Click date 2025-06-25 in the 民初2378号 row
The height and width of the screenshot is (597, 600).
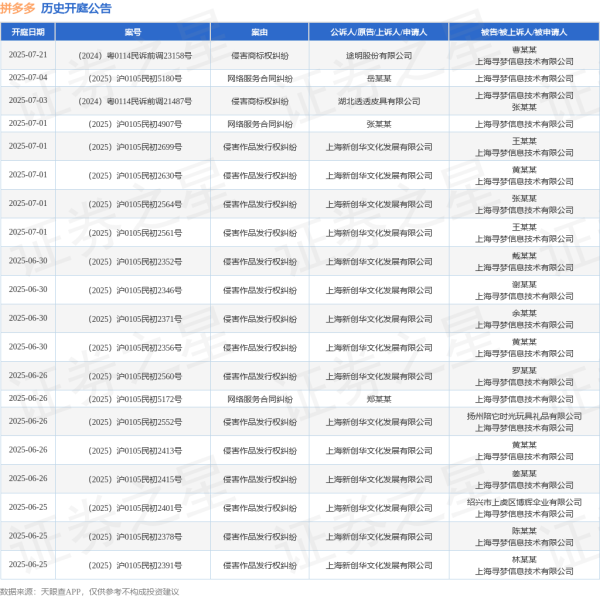(28, 536)
